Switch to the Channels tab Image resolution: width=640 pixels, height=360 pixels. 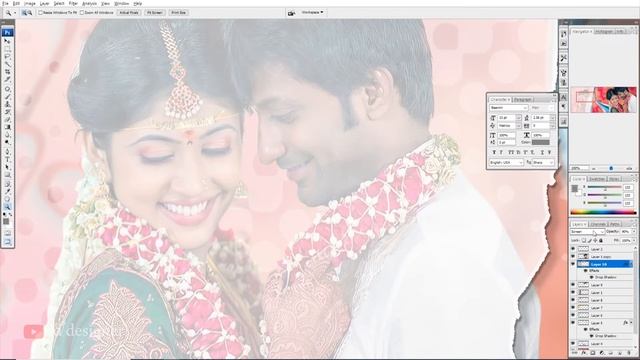coord(598,224)
